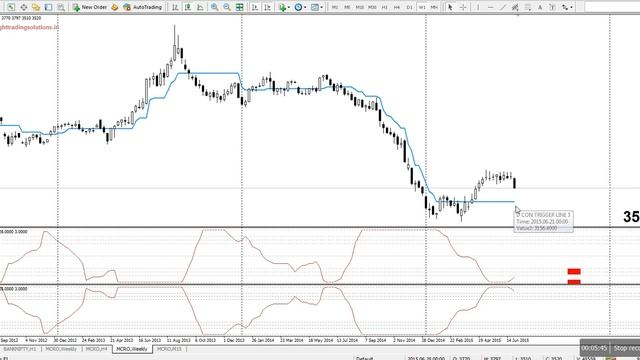Toggle the AutoTrading button
This screenshot has width=640, height=360.
coord(142,7)
